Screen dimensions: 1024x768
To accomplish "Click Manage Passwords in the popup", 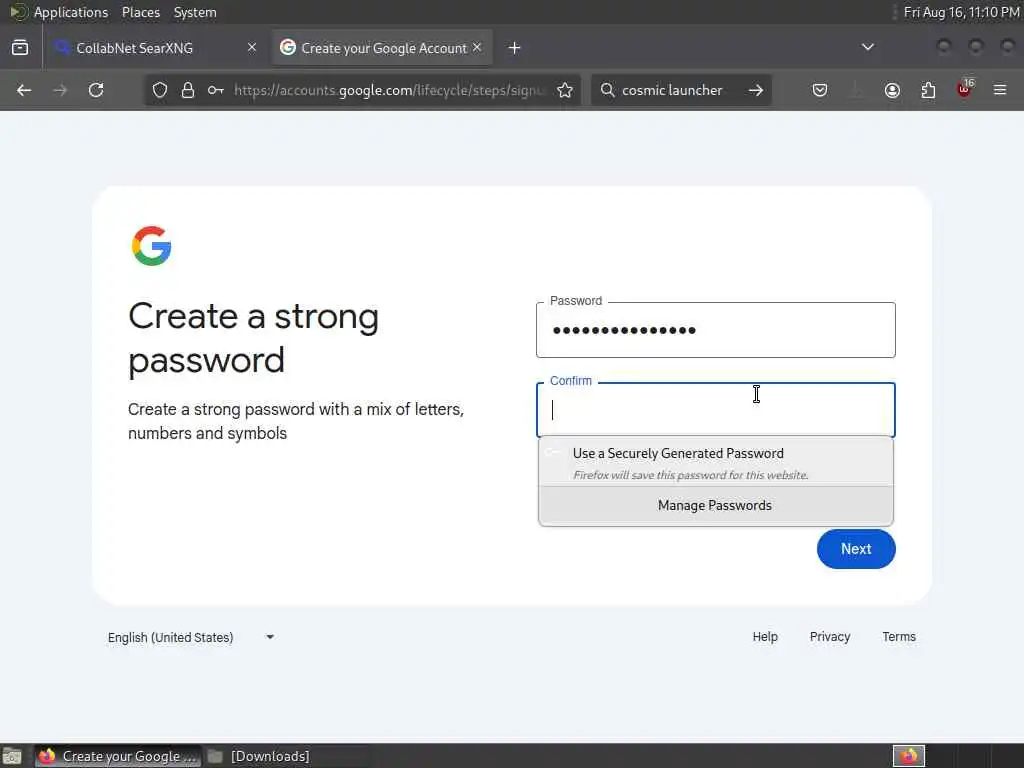I will point(716,505).
